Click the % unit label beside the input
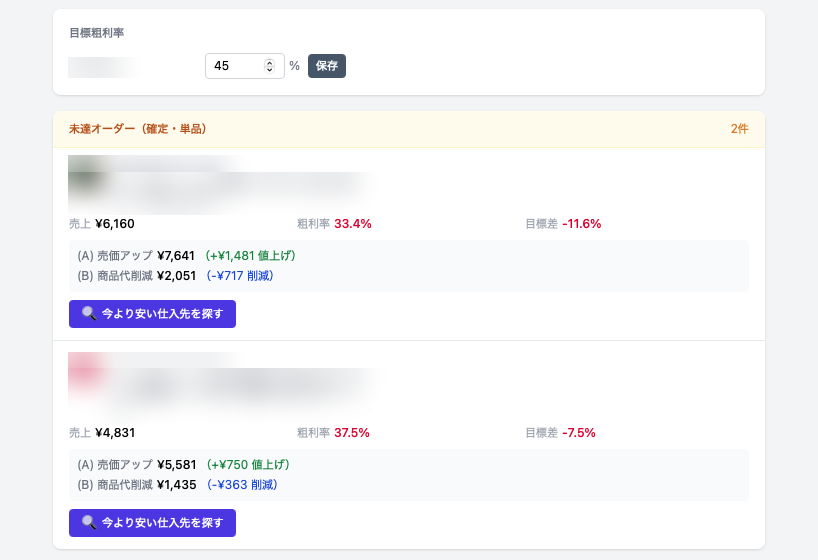This screenshot has height=560, width=818. click(x=294, y=66)
